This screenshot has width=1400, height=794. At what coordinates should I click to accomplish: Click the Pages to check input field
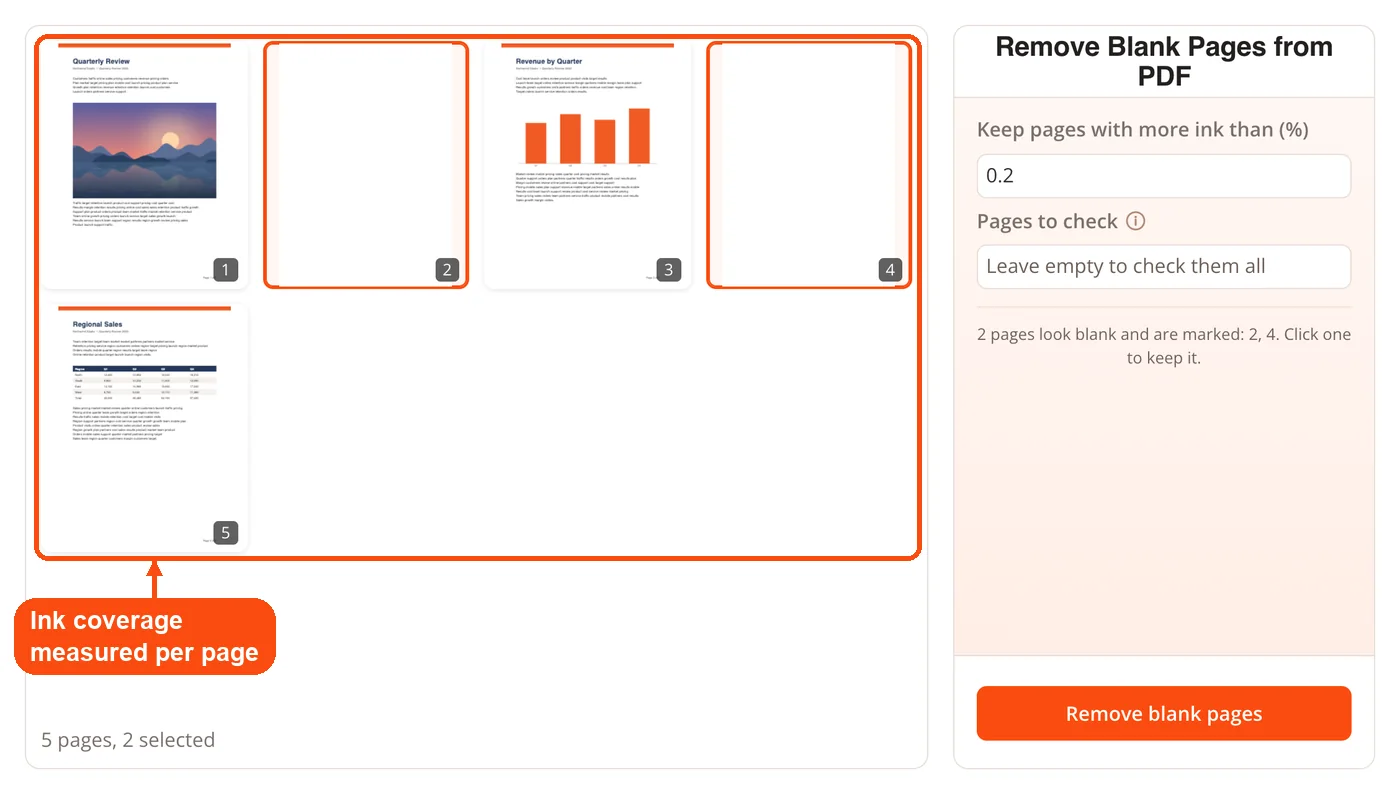pos(1164,266)
